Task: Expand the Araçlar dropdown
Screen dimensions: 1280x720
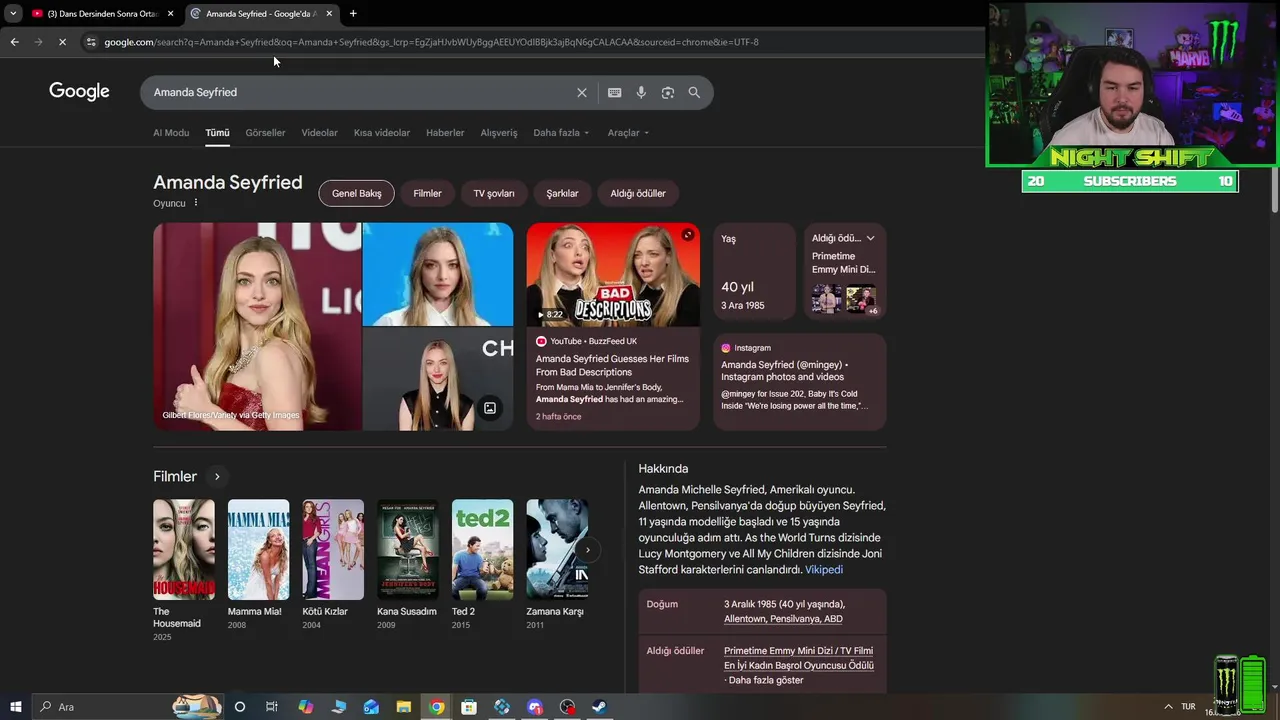Action: pyautogui.click(x=628, y=132)
